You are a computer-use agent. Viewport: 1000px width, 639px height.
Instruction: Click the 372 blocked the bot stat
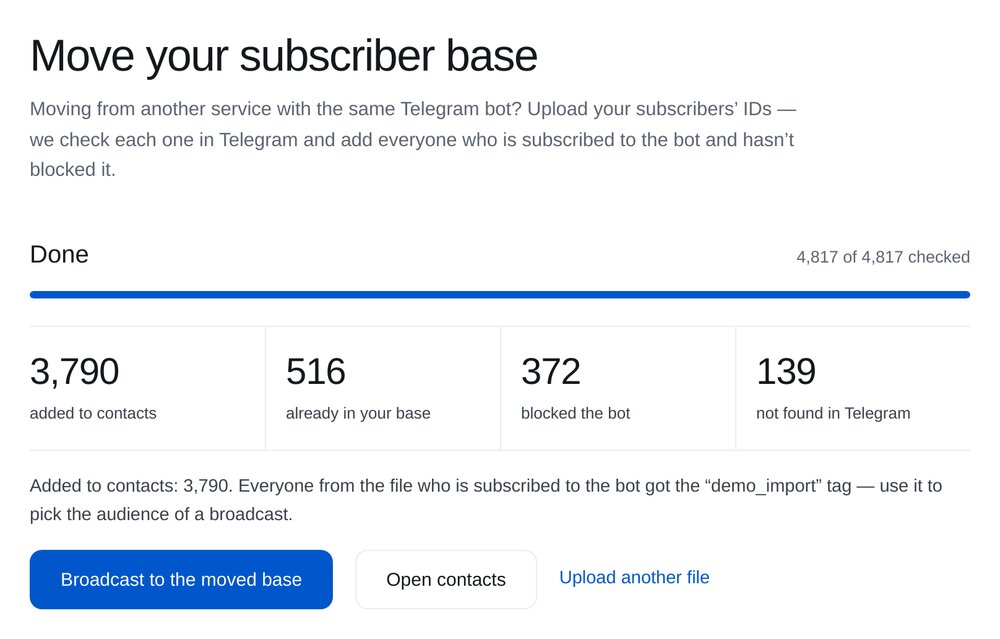point(618,388)
